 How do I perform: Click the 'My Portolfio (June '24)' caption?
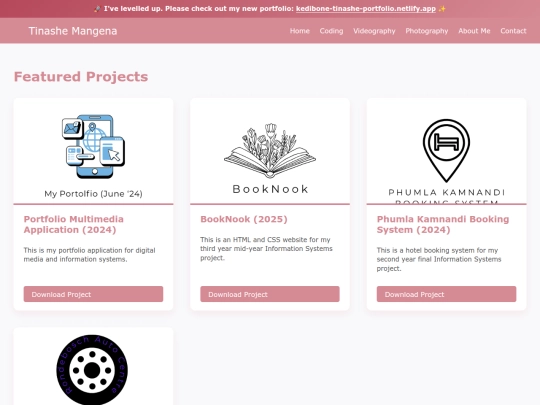93,194
